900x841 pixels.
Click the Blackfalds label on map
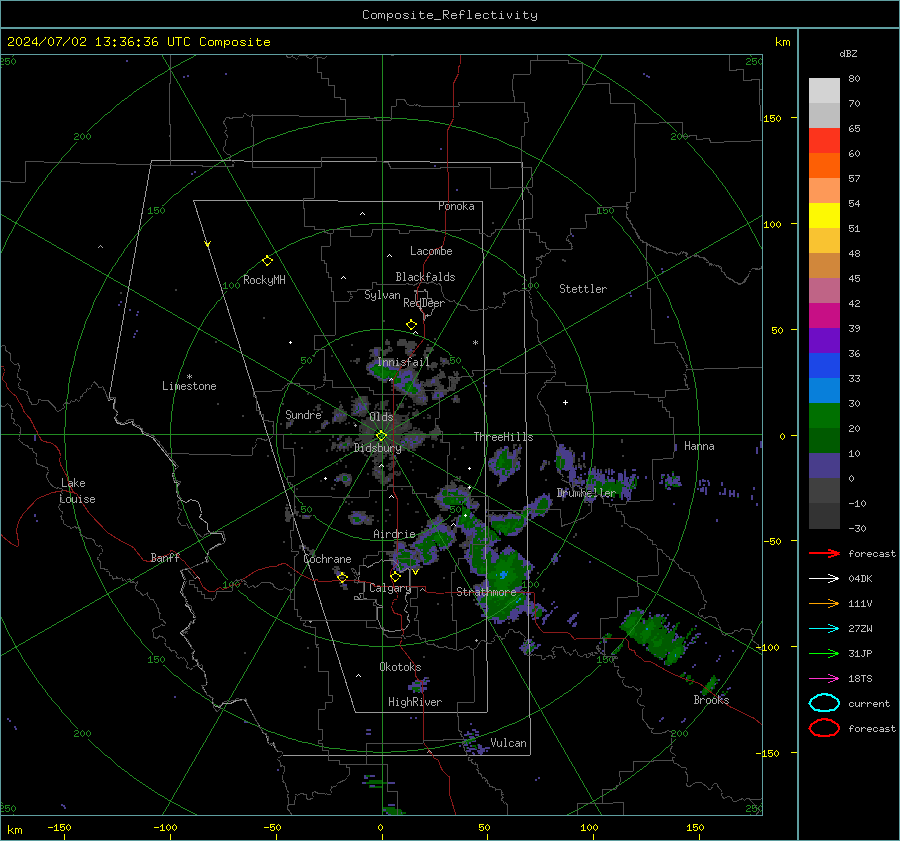point(425,277)
